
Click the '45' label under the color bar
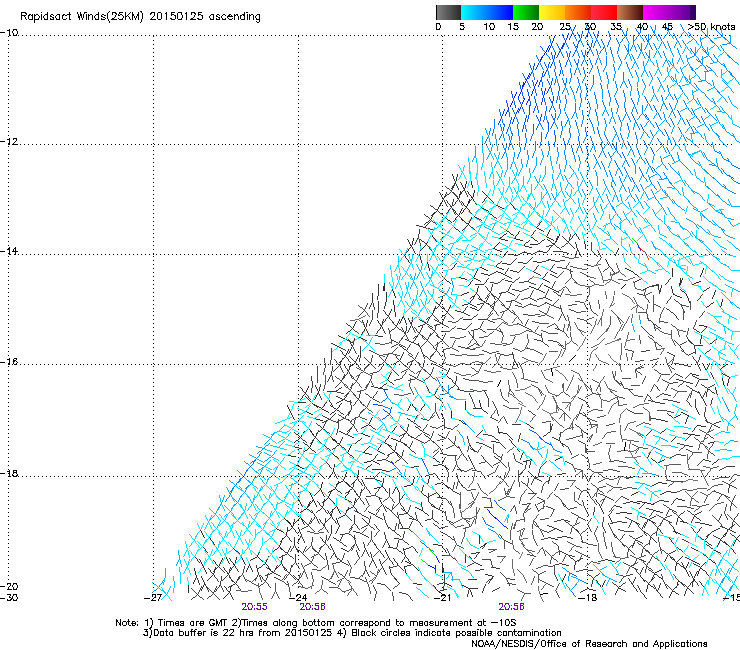[667, 27]
